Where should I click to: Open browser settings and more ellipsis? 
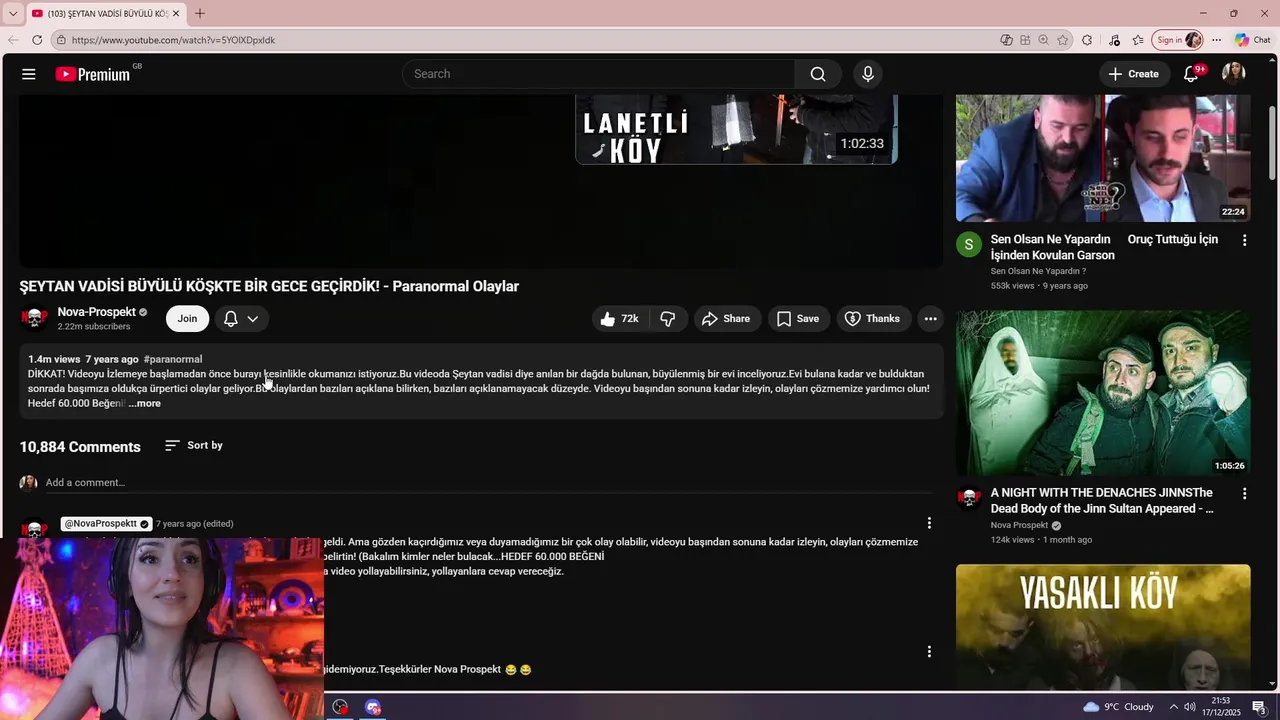(x=1216, y=40)
